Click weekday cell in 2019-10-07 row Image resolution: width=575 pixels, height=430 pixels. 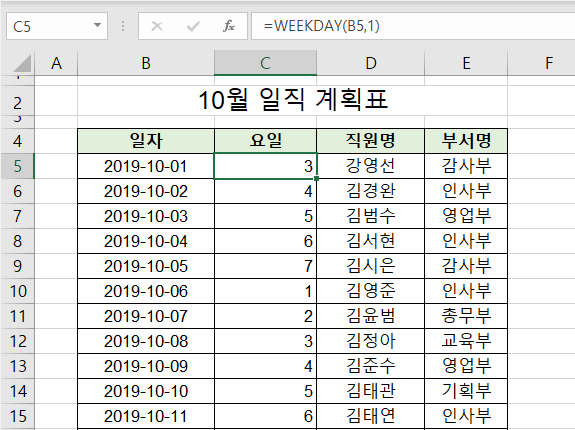pos(265,316)
